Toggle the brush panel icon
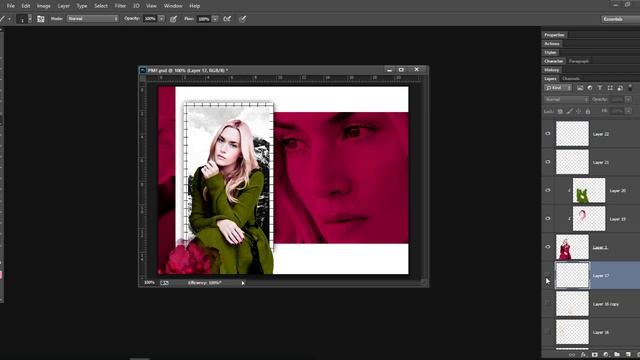The width and height of the screenshot is (640, 360). pos(40,19)
